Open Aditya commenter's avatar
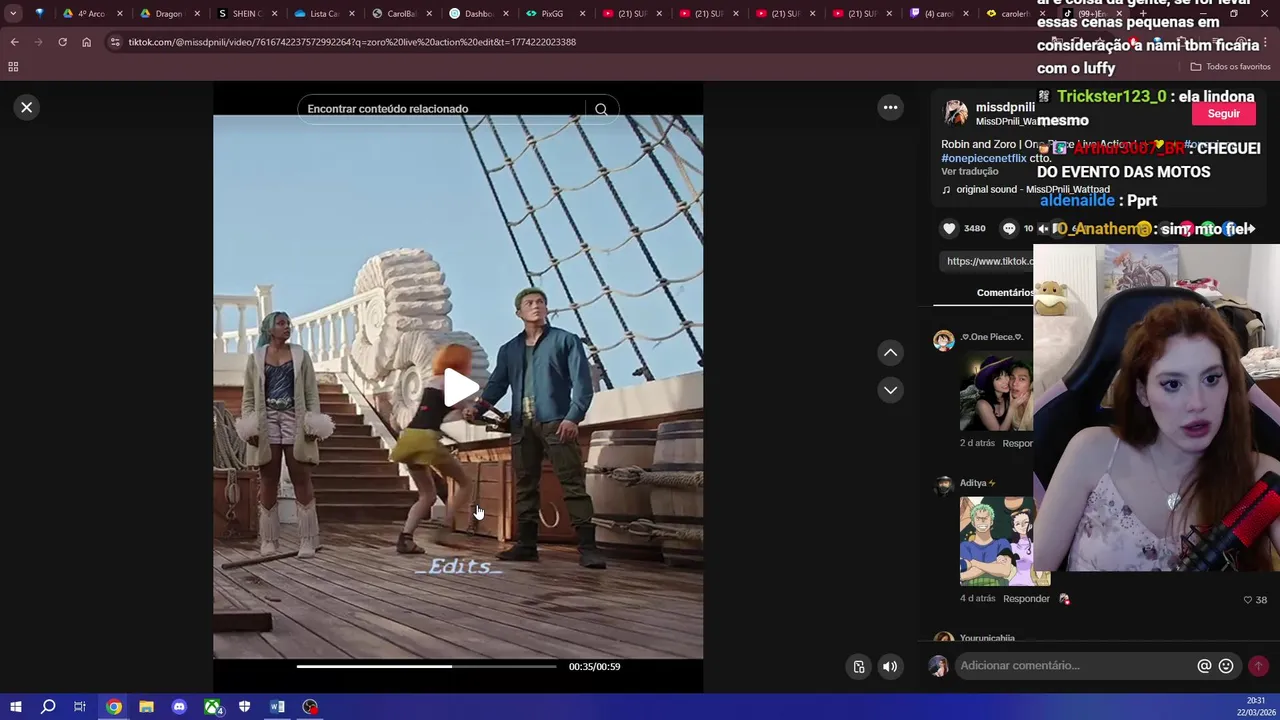1280x720 pixels. (x=943, y=486)
